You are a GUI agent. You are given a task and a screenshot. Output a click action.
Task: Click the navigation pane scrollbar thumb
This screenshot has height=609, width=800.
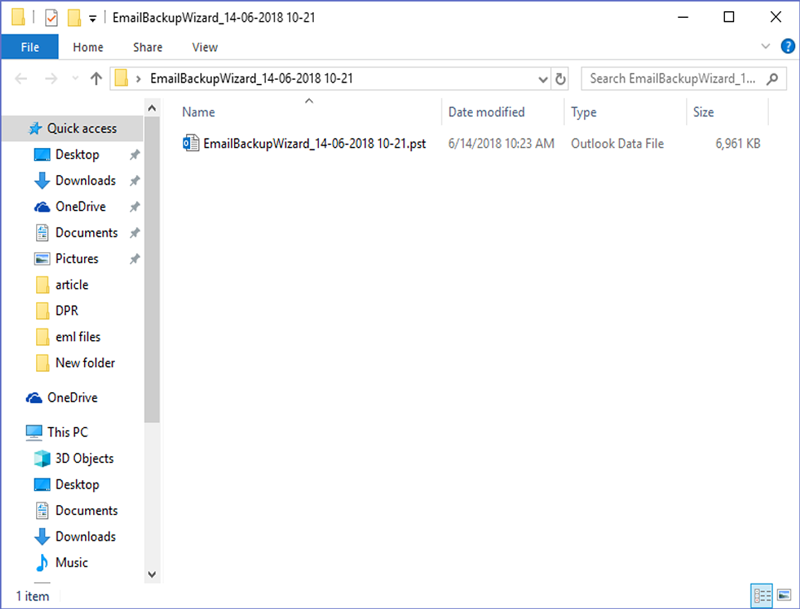[152, 270]
